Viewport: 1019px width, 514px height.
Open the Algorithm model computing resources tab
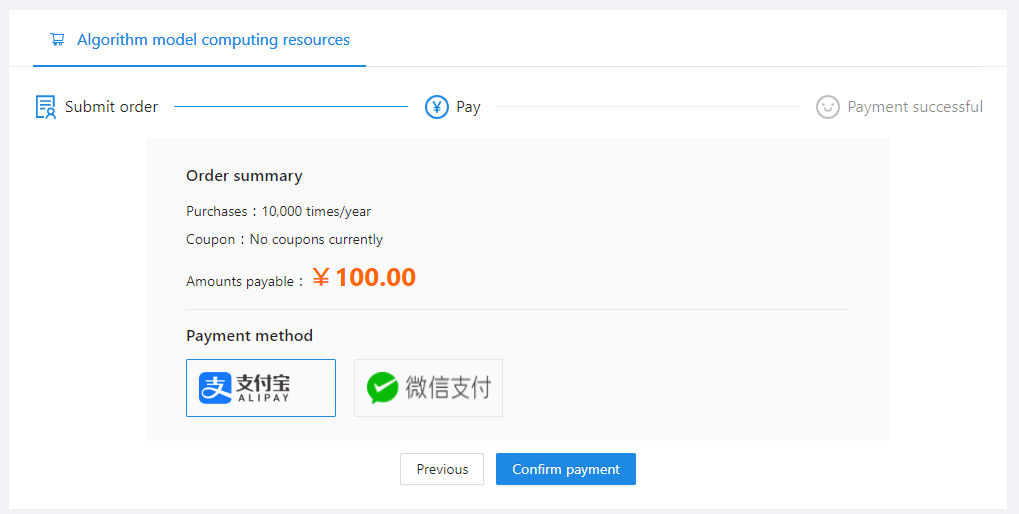pyautogui.click(x=212, y=40)
